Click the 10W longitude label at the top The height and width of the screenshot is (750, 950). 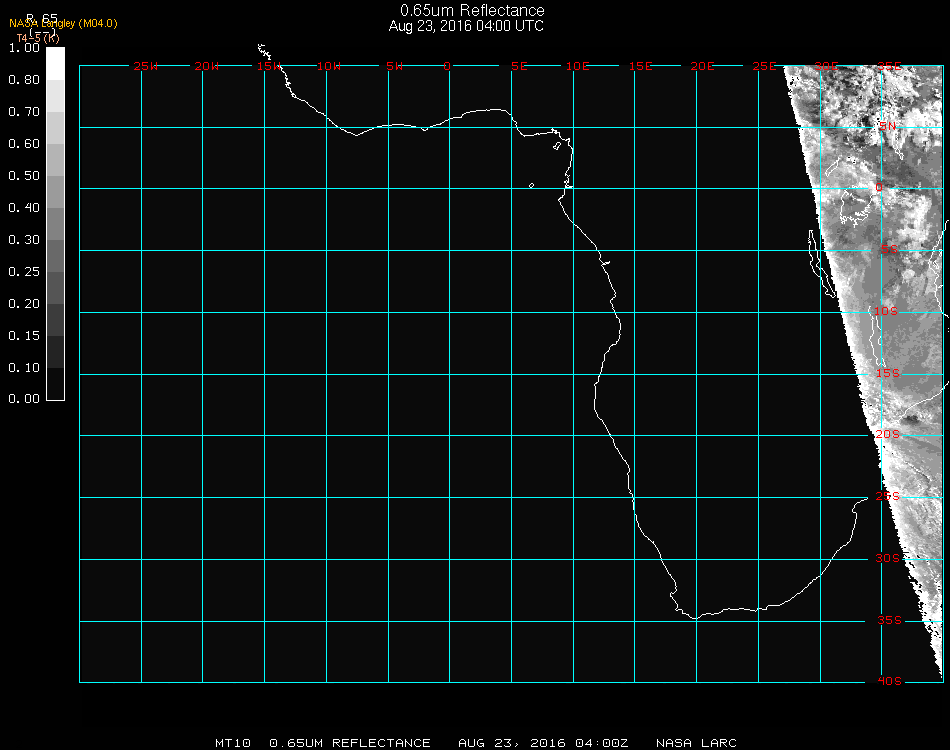click(x=329, y=66)
